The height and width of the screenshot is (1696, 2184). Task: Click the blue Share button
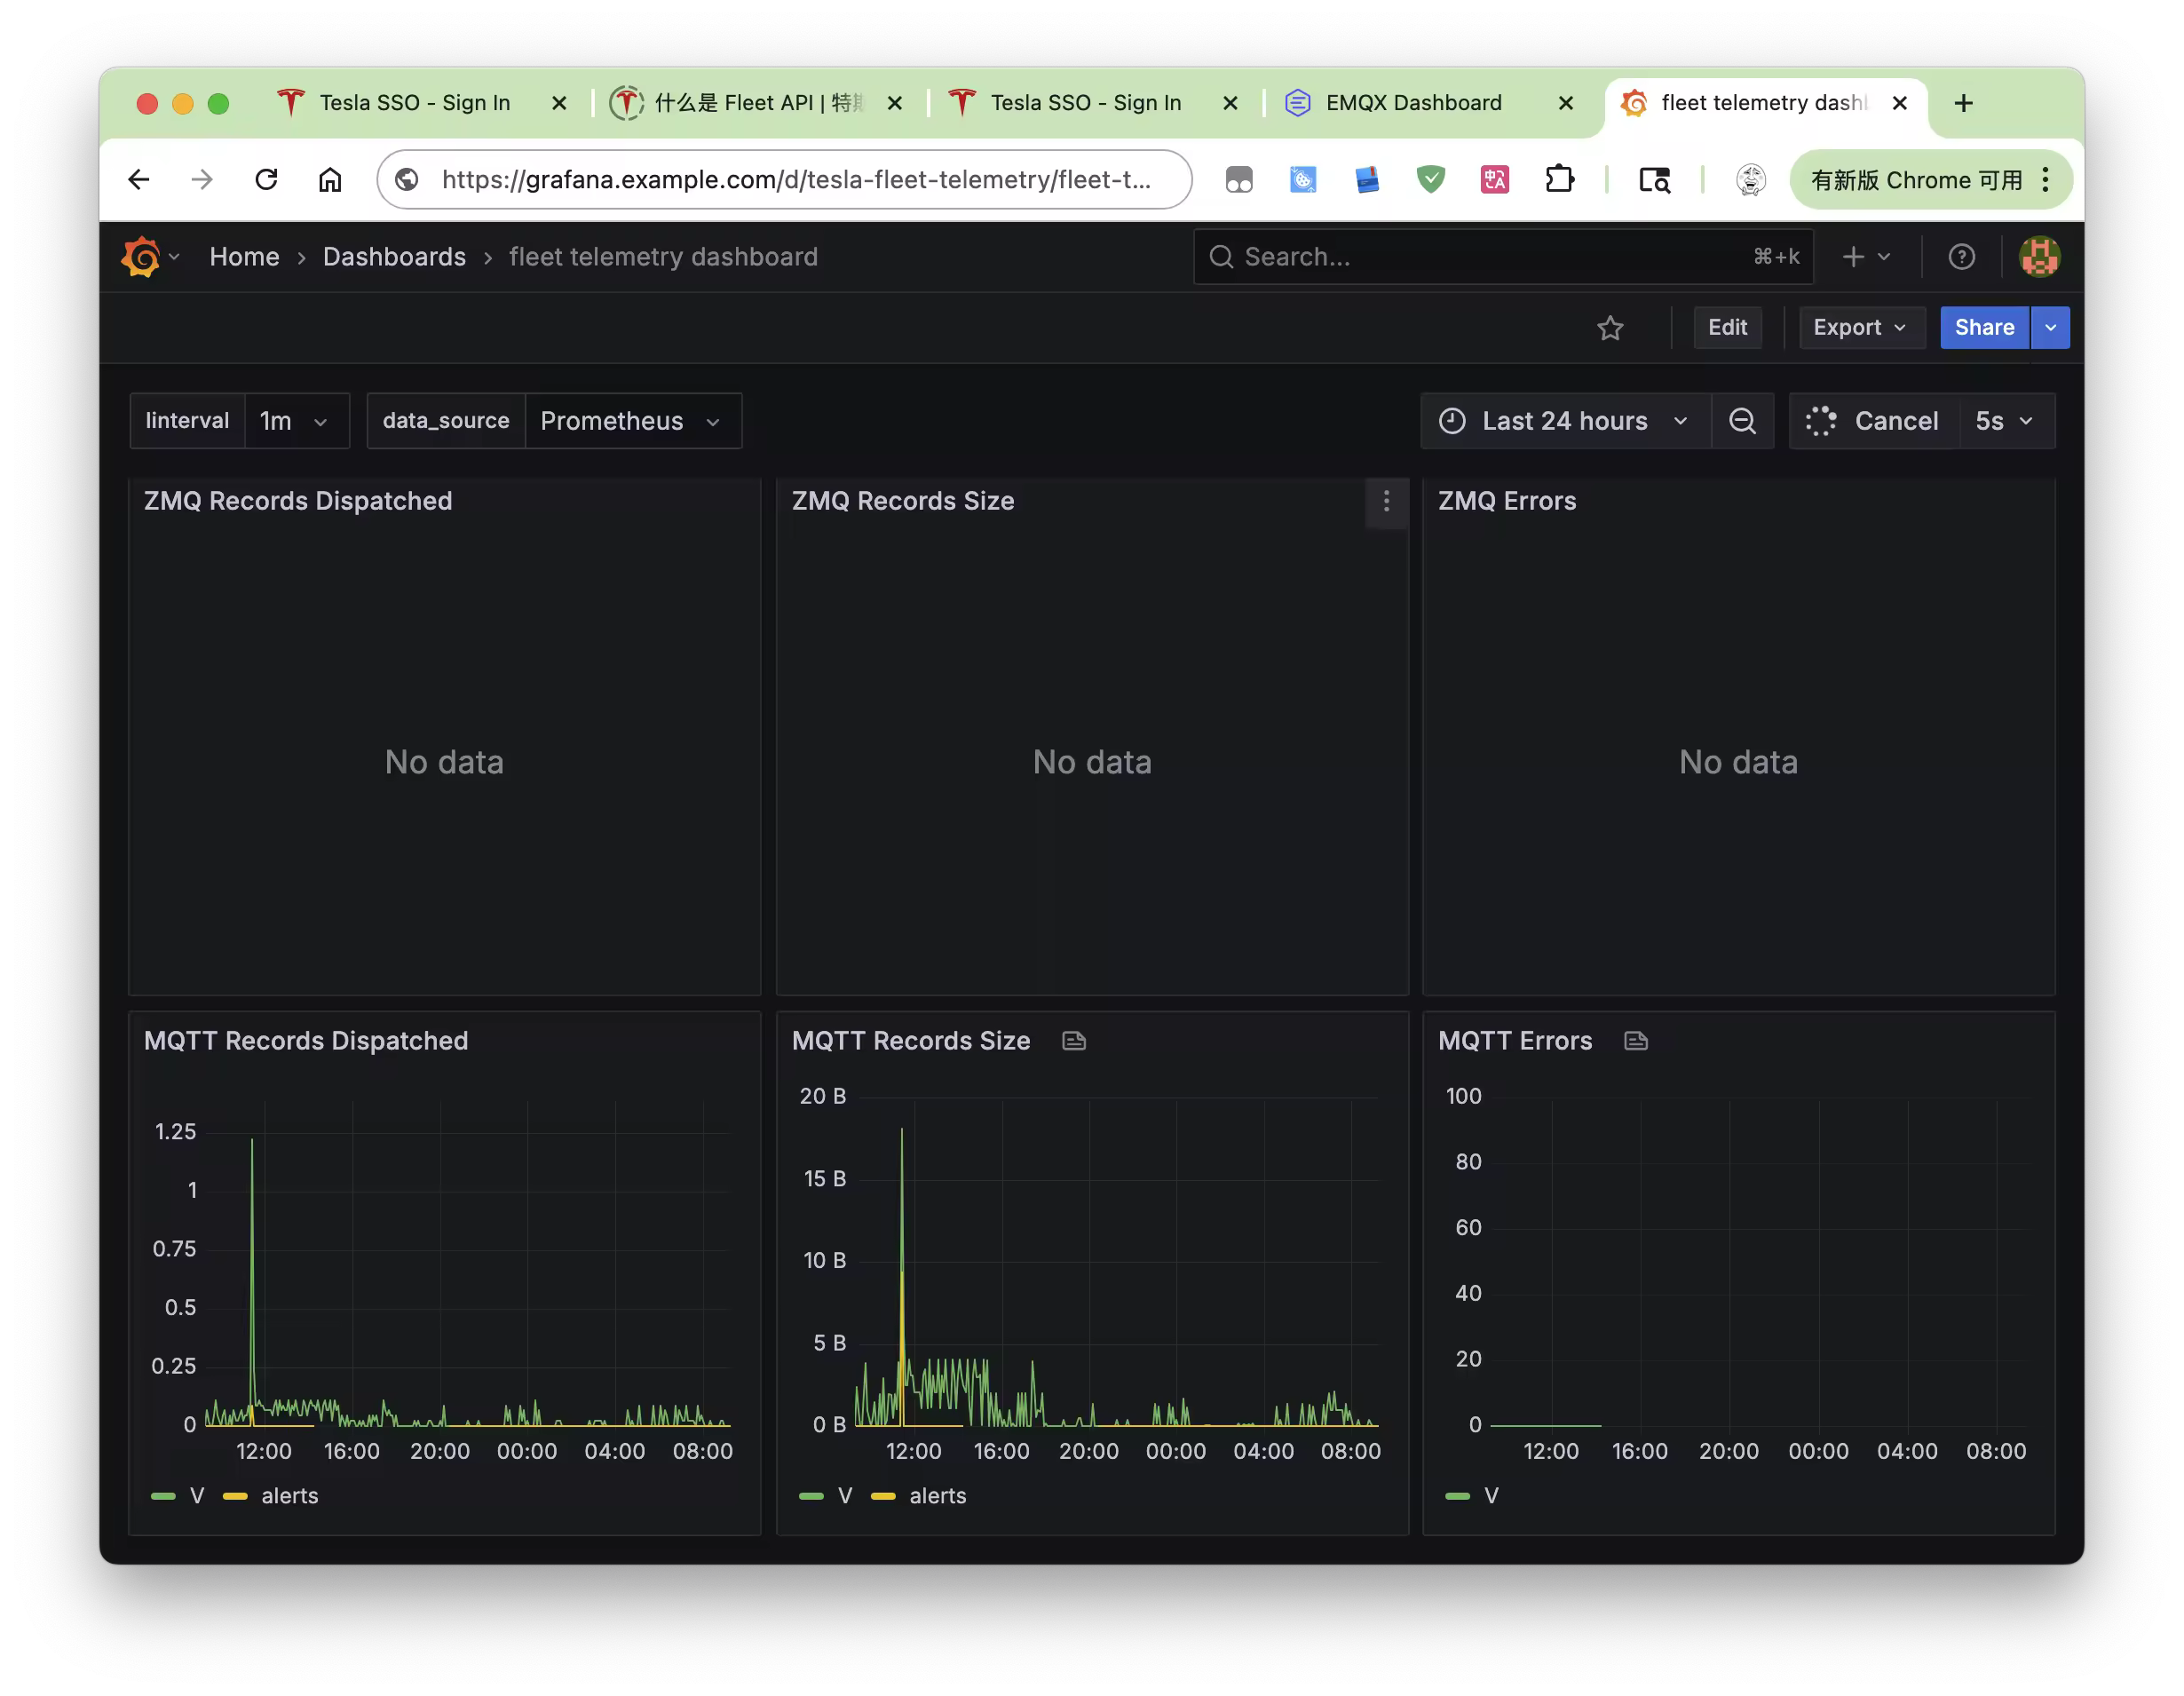click(x=1984, y=328)
